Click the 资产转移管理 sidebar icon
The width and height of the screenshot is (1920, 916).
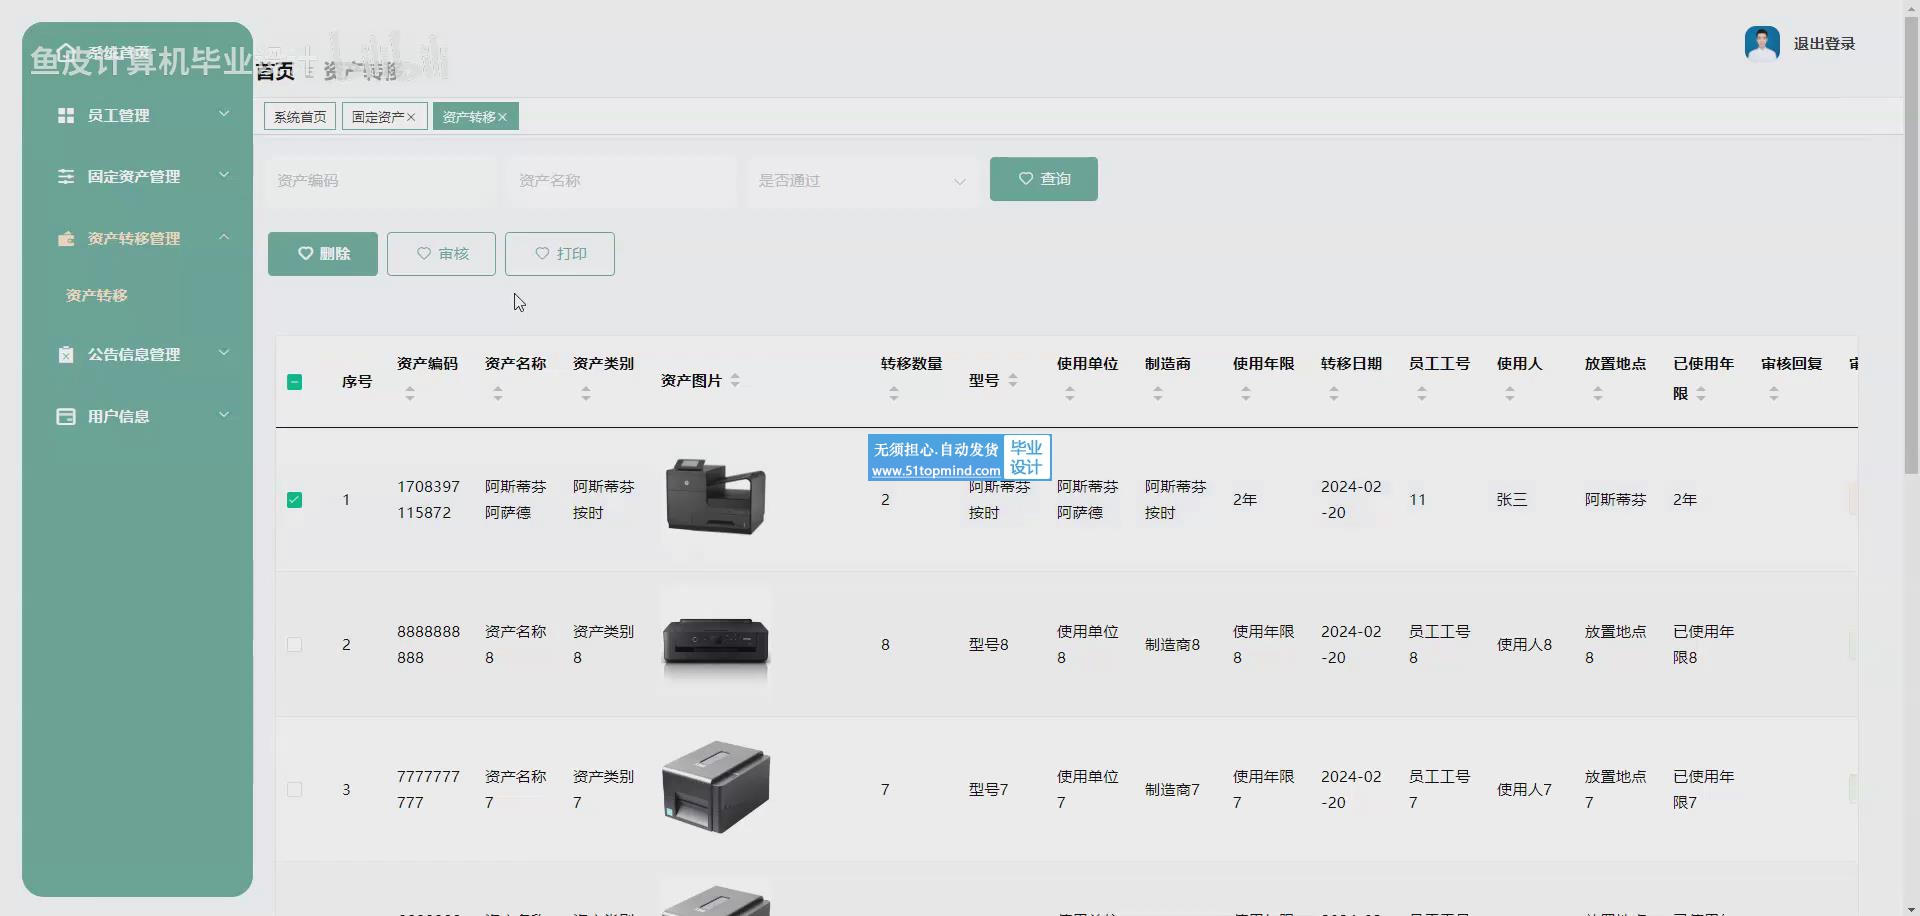point(66,239)
